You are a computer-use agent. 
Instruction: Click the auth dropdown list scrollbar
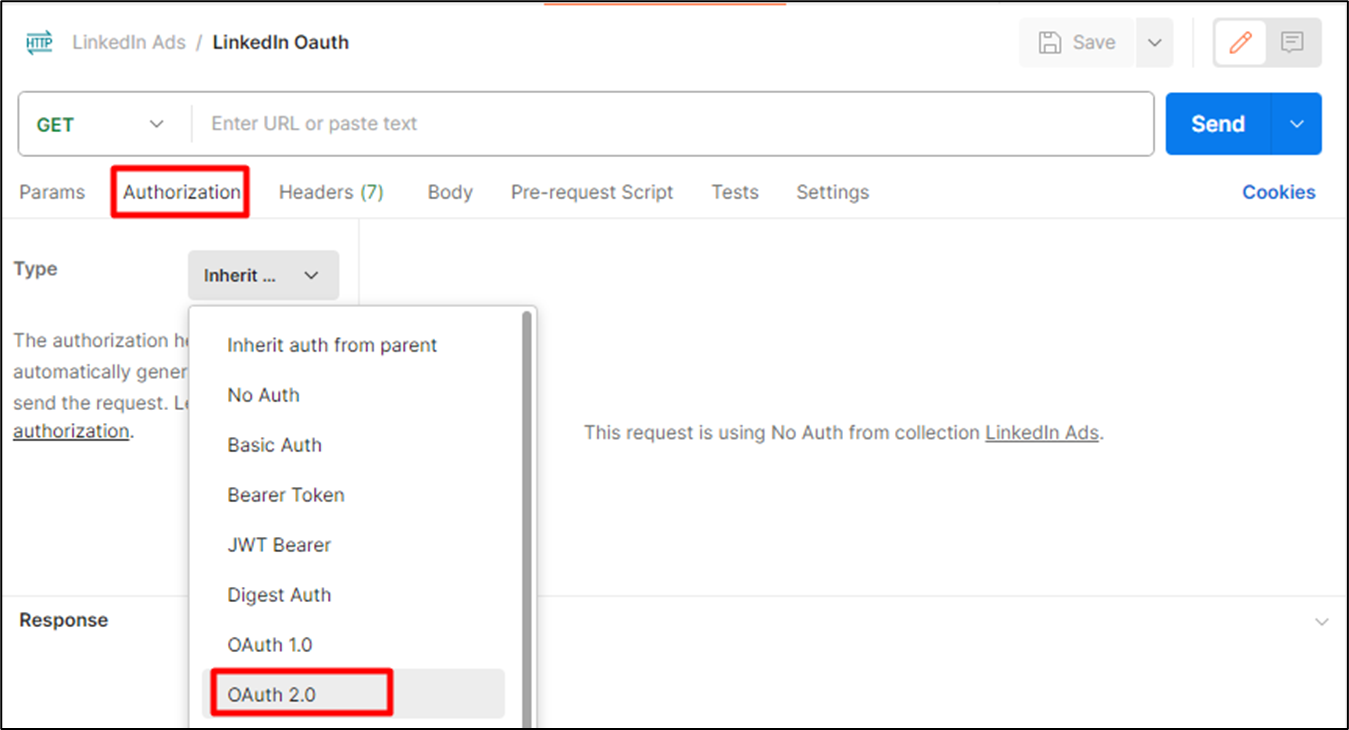pos(526,518)
